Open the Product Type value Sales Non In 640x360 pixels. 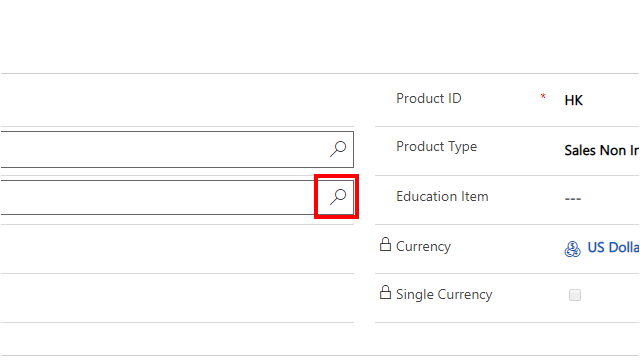[x=602, y=150]
